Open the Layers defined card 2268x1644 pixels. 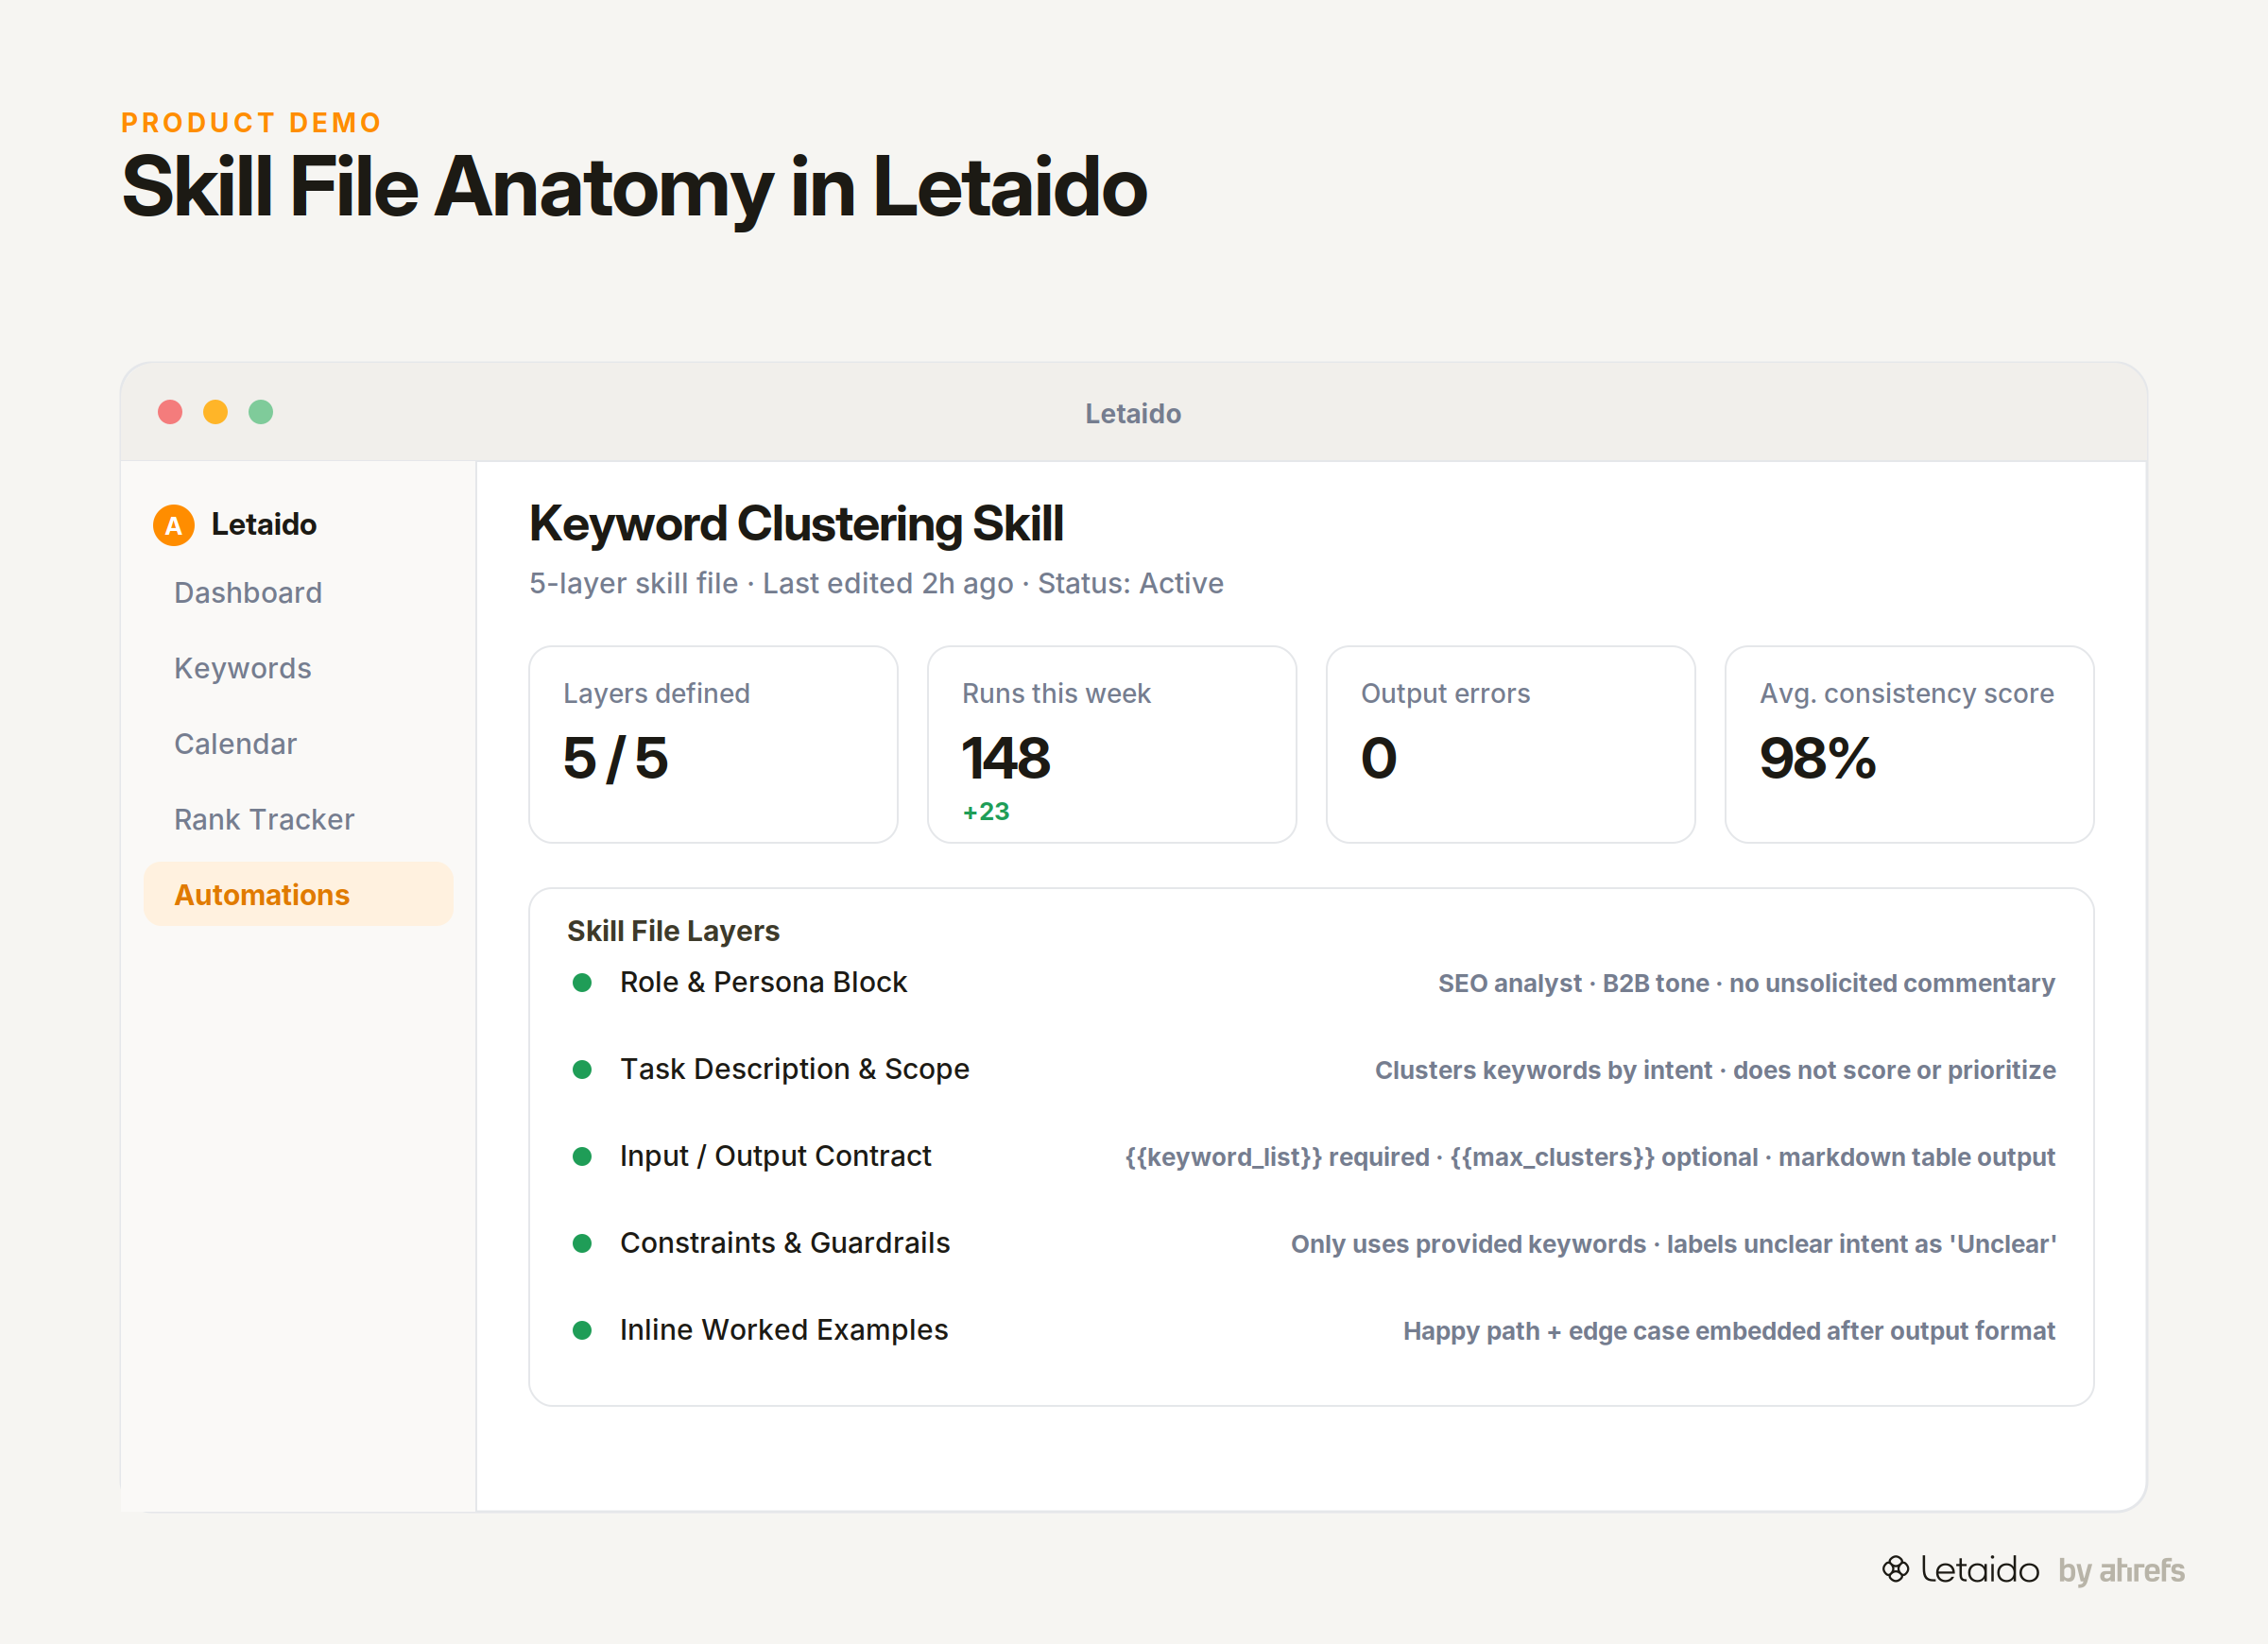(713, 744)
